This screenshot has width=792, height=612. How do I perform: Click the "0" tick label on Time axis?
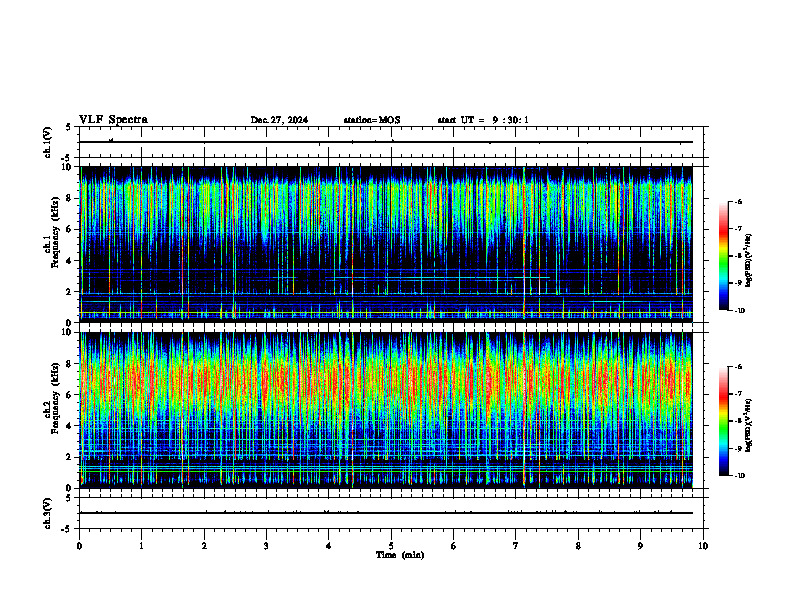coord(79,546)
